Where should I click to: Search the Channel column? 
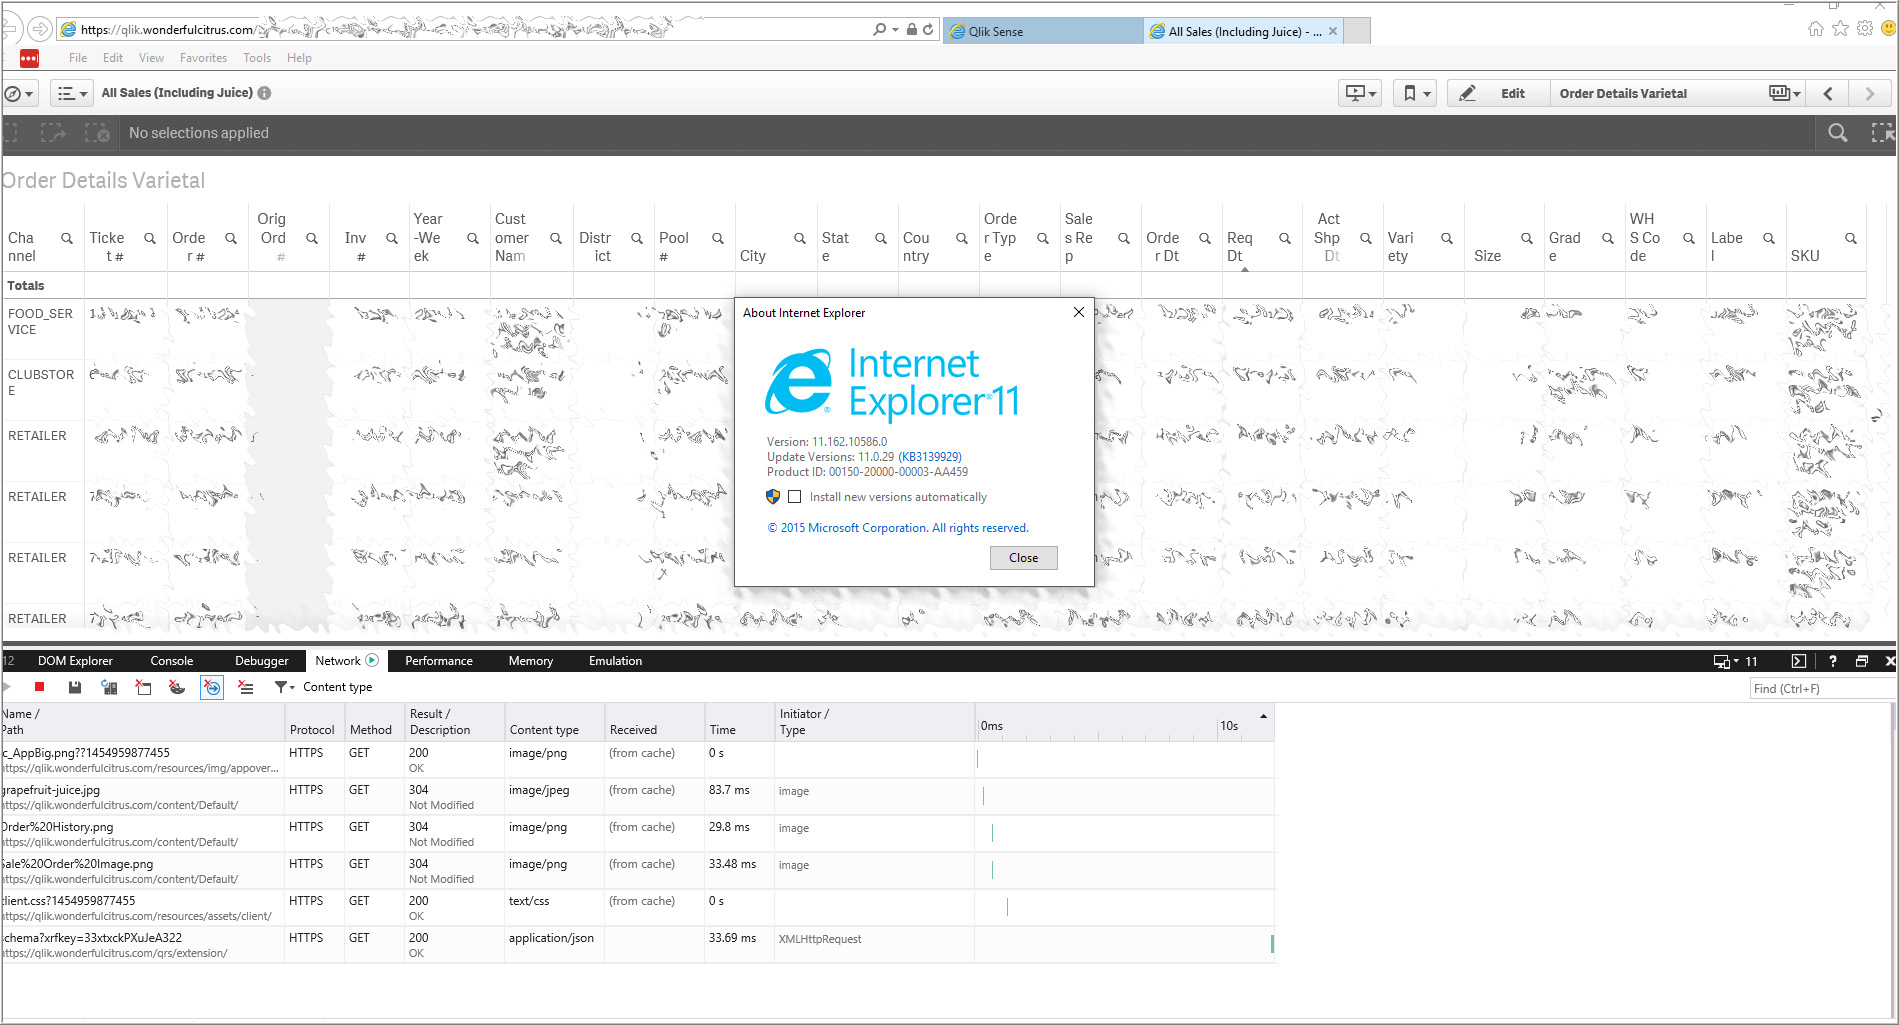coord(67,238)
